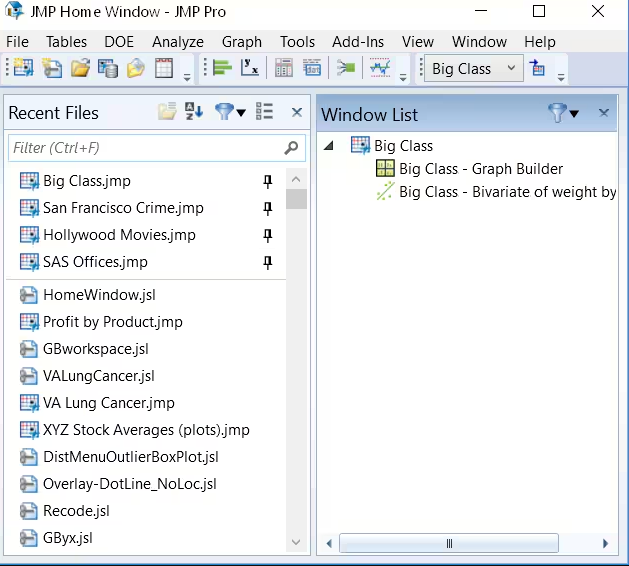
Task: Click the Tabulate toolbar icon
Action: coord(284,68)
